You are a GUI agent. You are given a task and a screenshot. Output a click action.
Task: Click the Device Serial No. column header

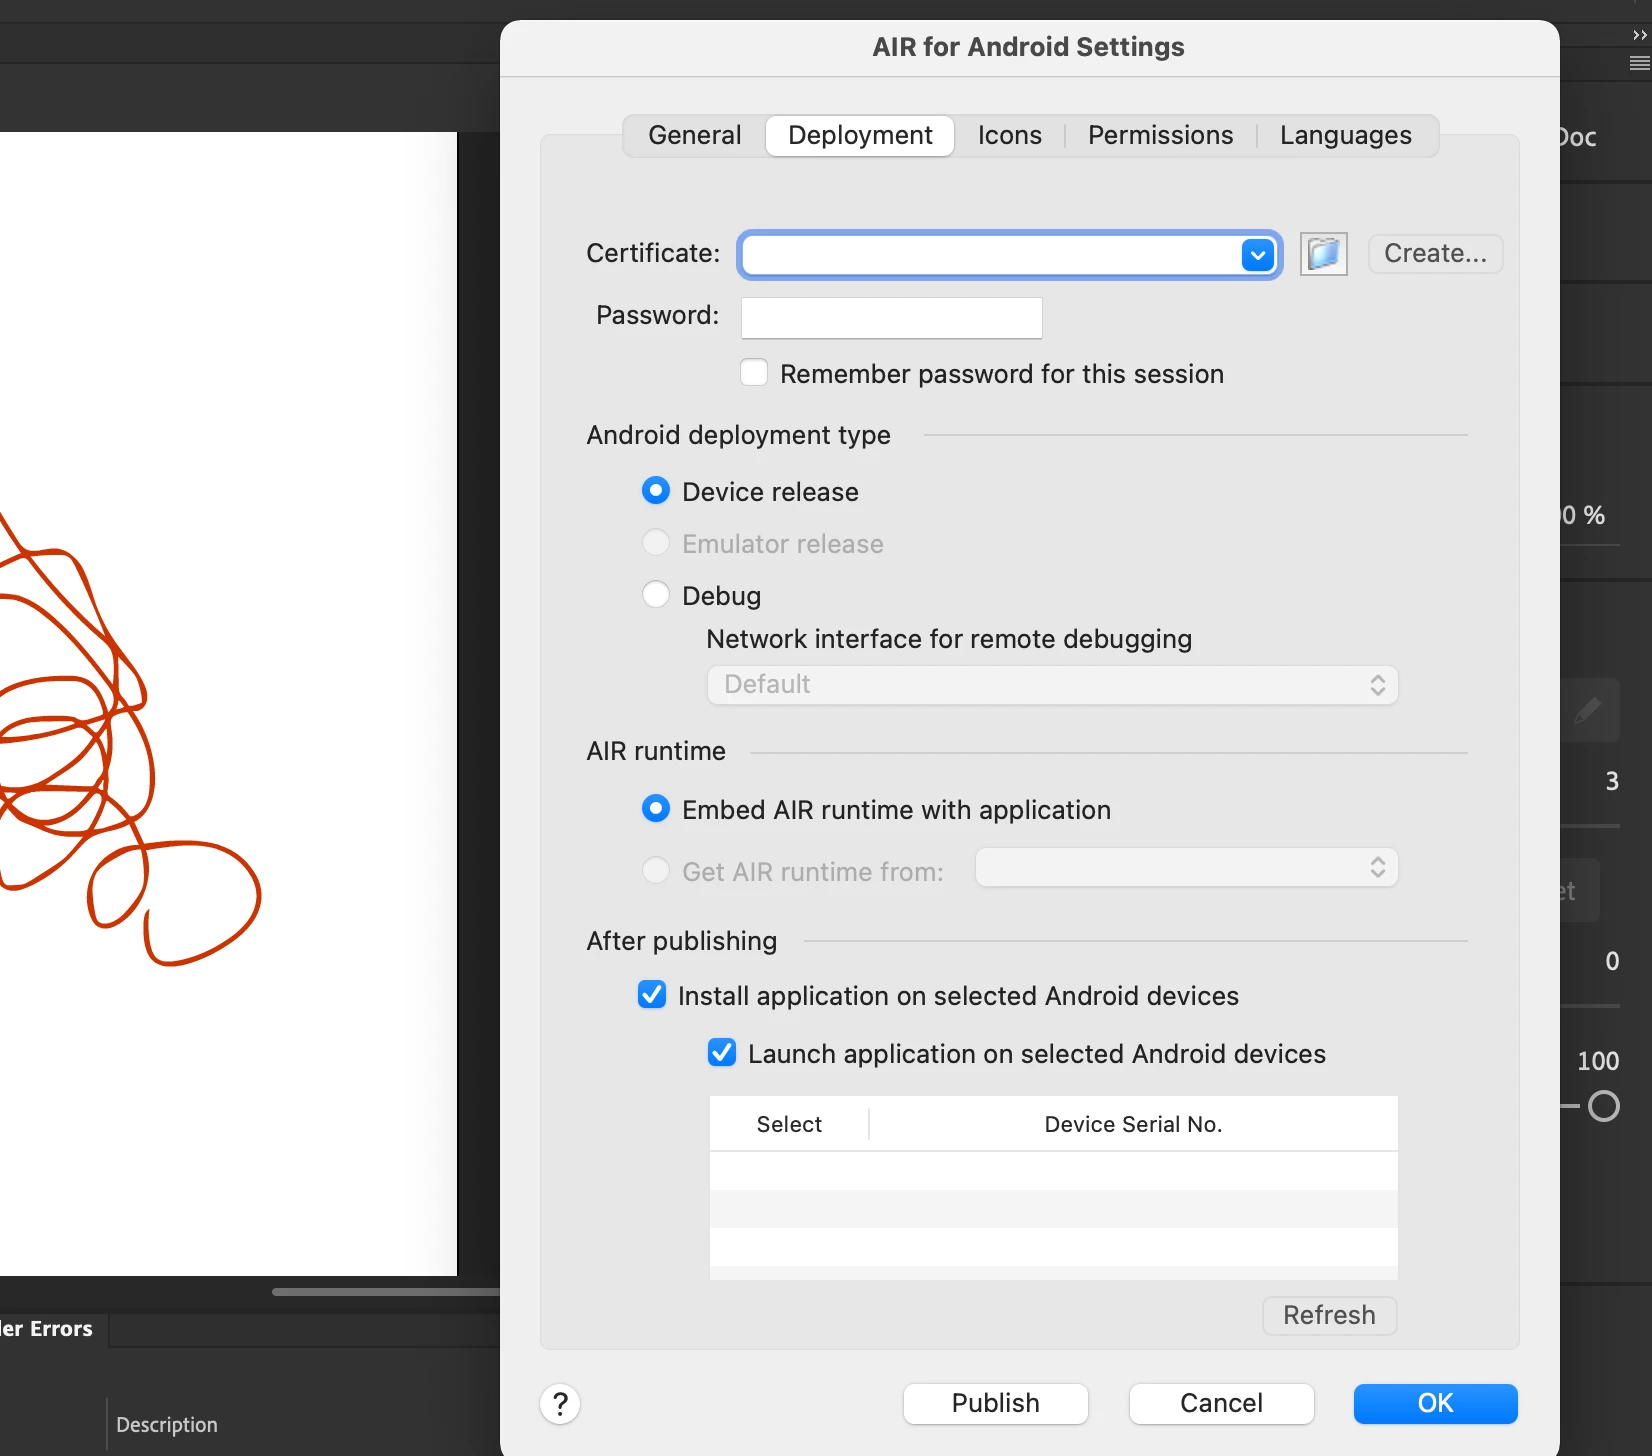pos(1133,1124)
